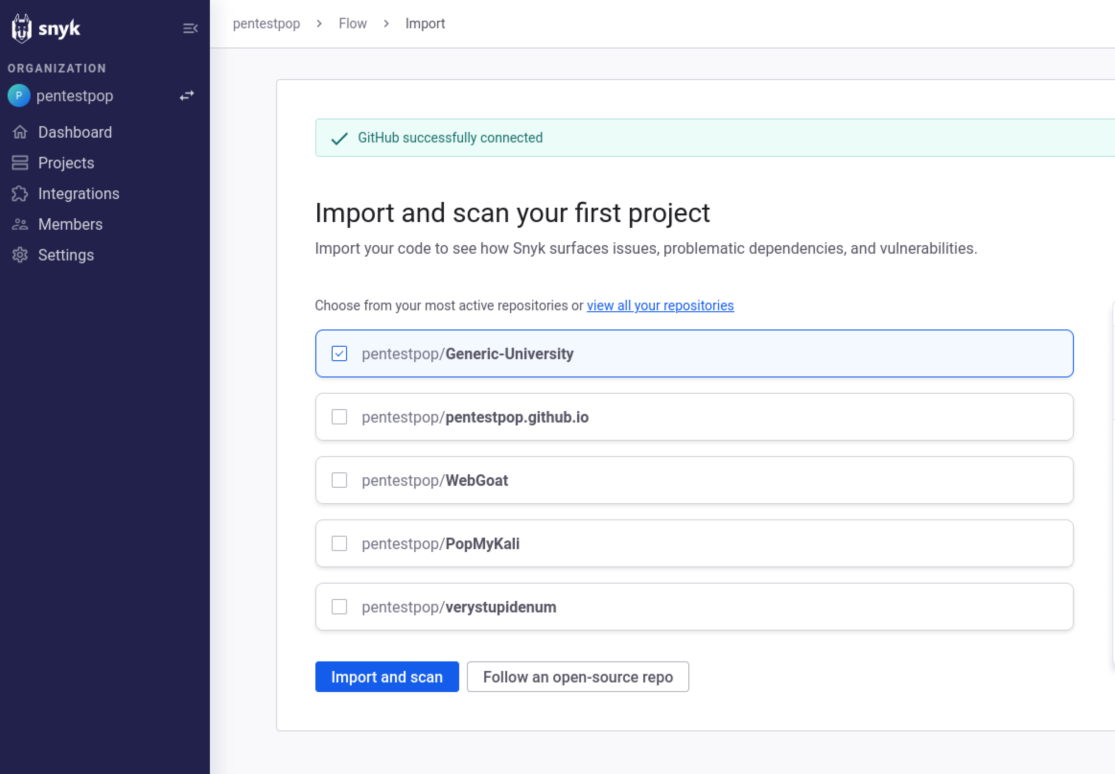
Task: Navigate to Members in the sidebar
Action: pyautogui.click(x=70, y=224)
